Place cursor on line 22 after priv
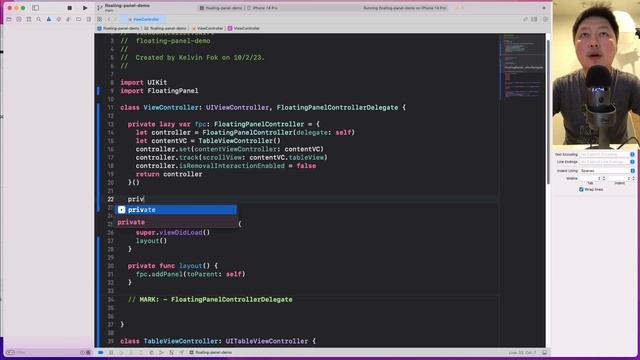Screen dimensions: 640x360 coord(144,199)
